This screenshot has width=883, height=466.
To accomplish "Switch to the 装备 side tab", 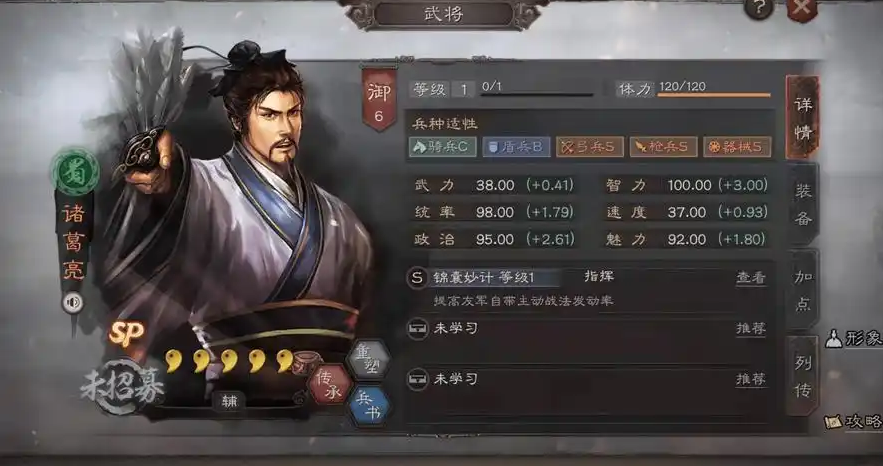I will click(x=803, y=205).
